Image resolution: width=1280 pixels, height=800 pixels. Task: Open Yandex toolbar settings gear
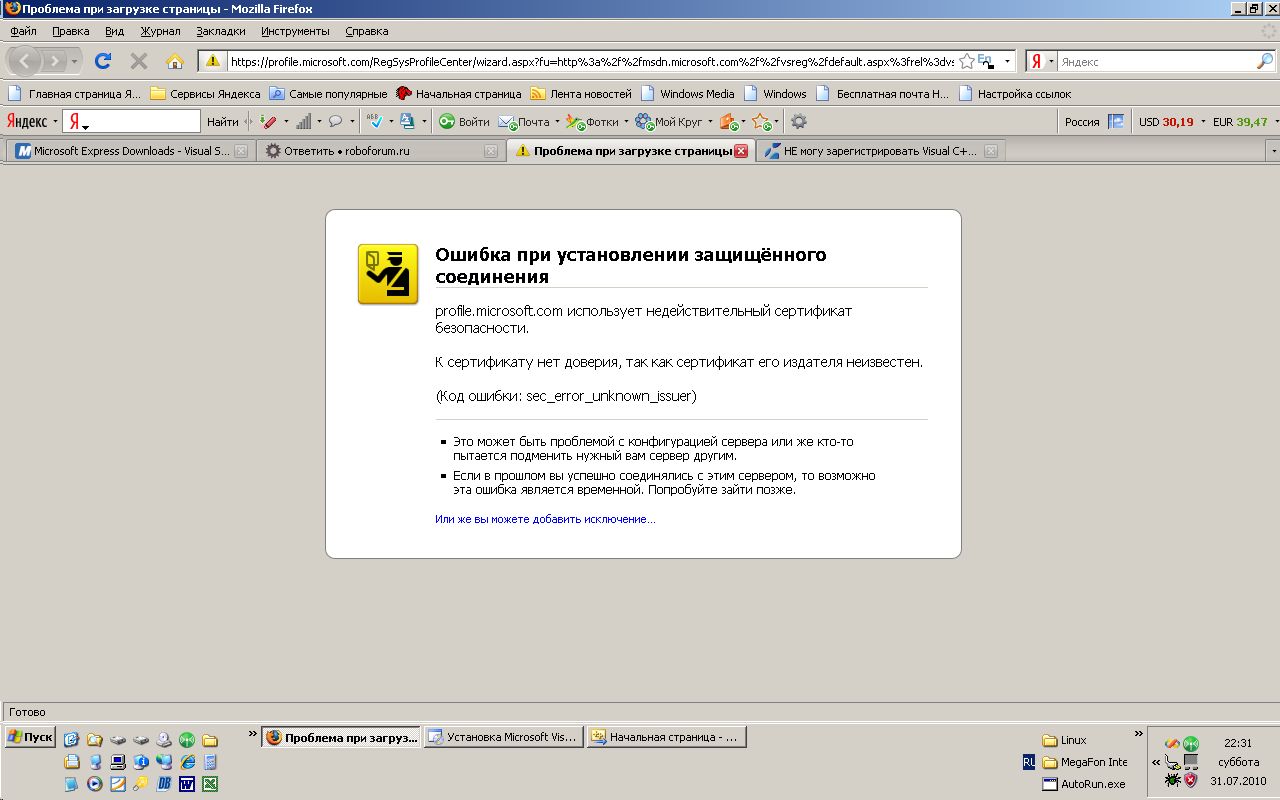click(798, 122)
